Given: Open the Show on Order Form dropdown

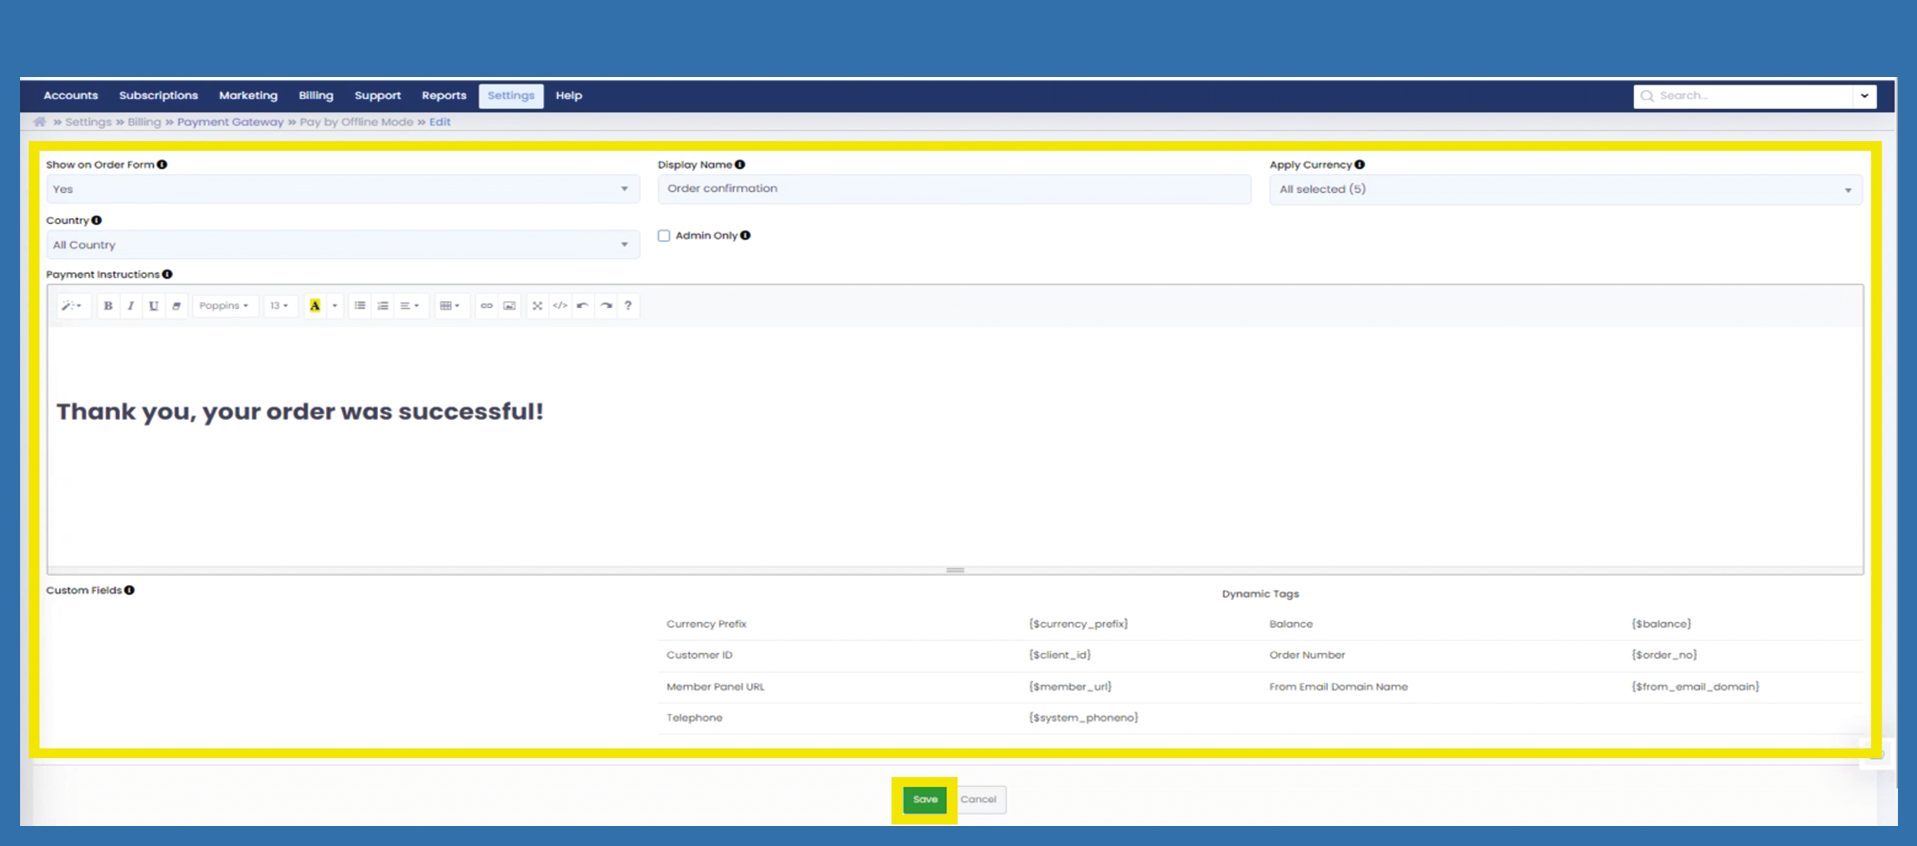Looking at the screenshot, I should click(x=341, y=189).
